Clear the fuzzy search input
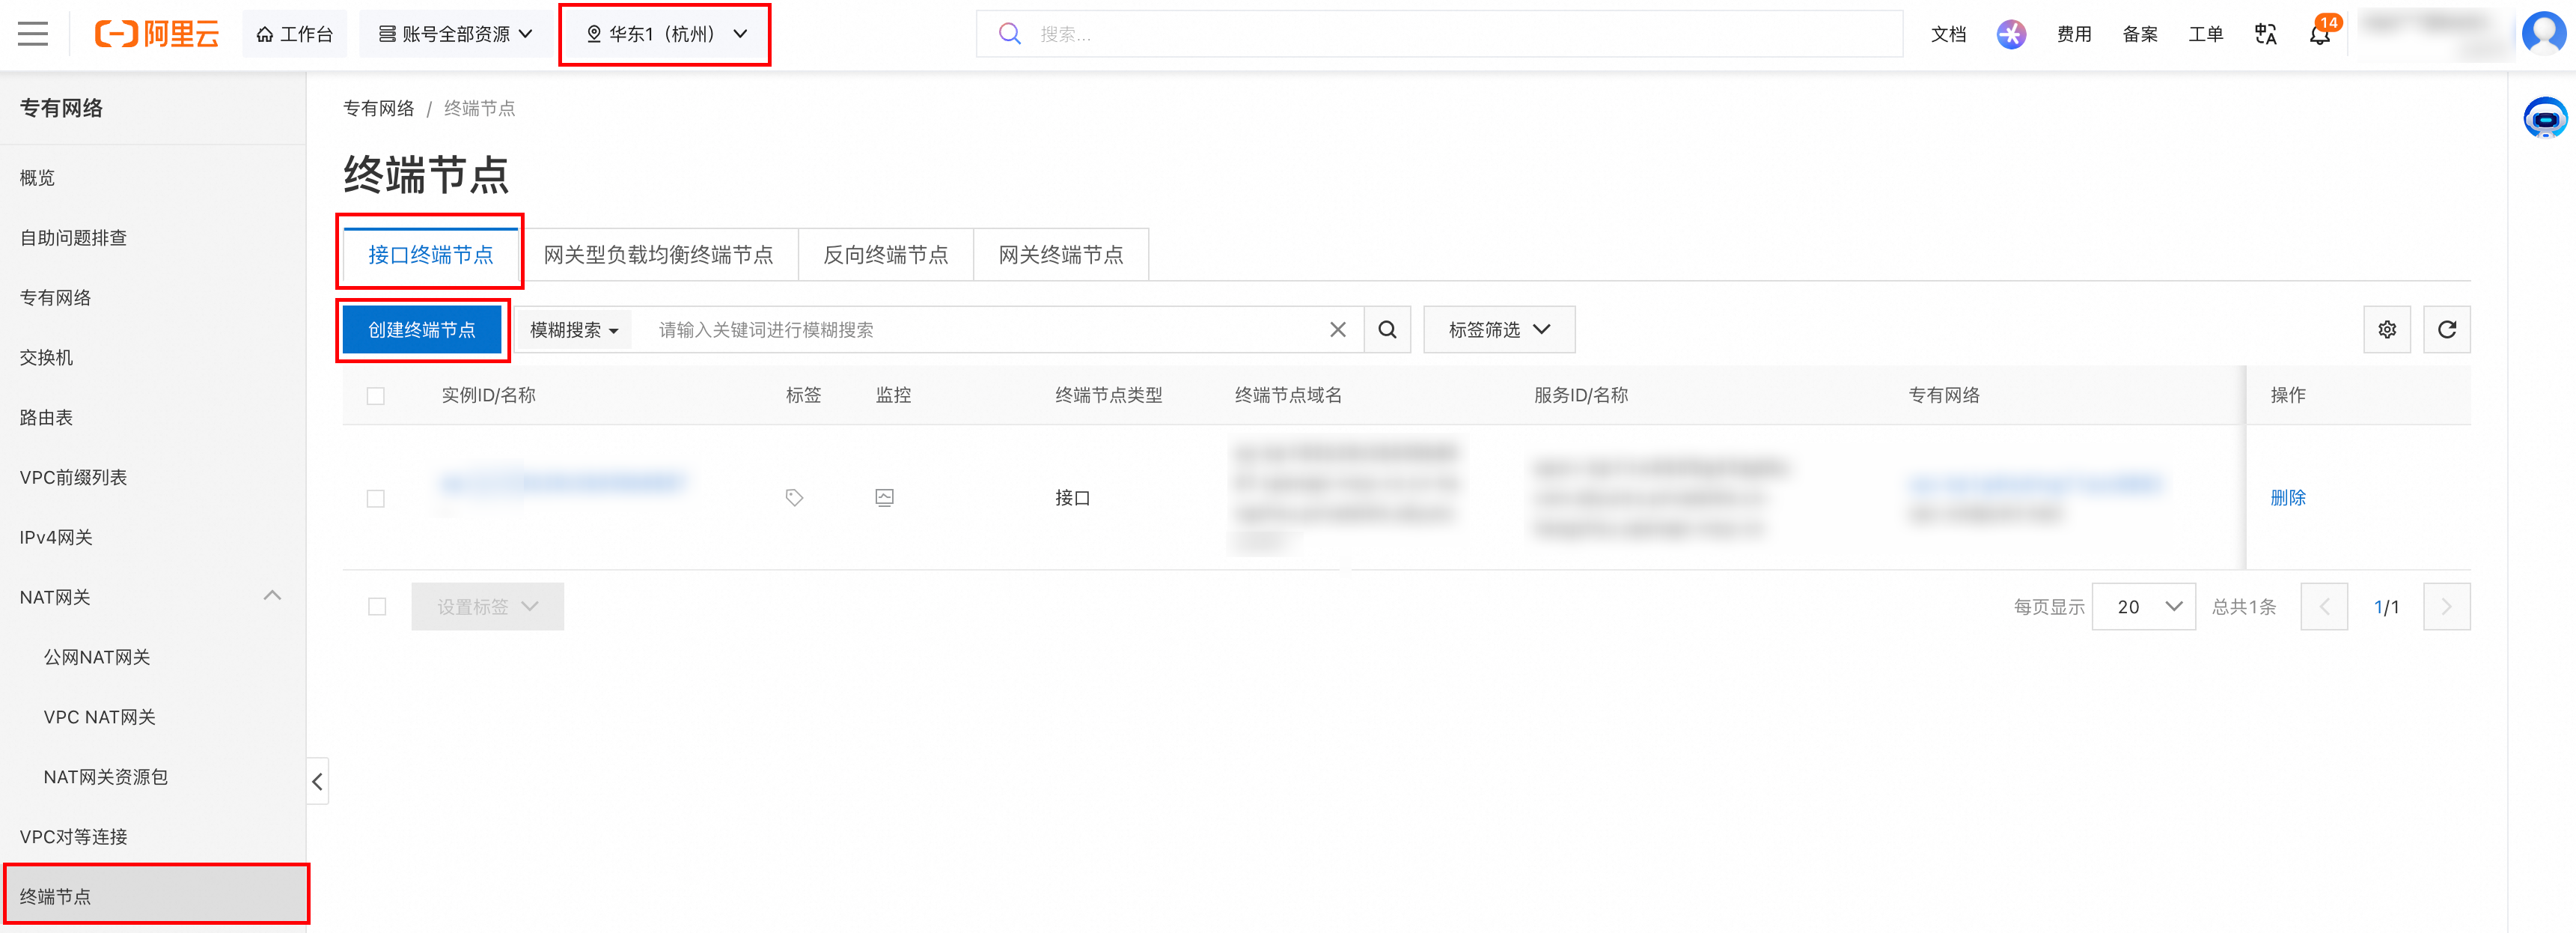 click(x=1337, y=330)
